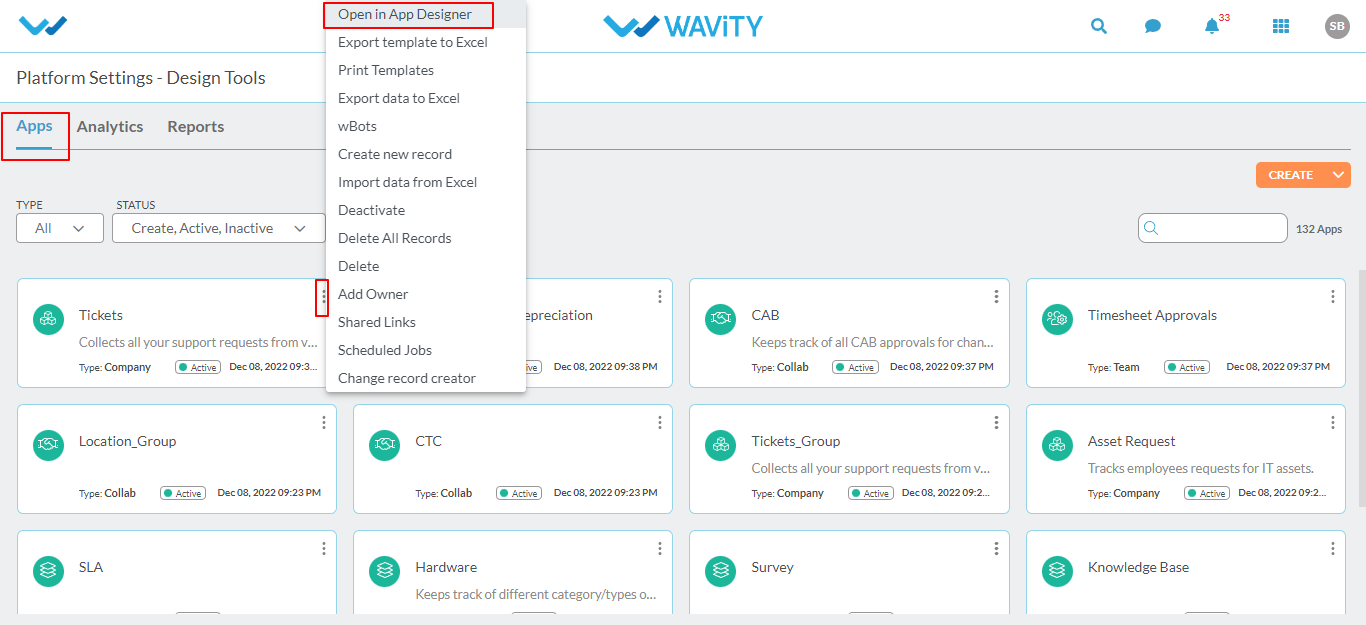Click the SLA app icon

coord(48,571)
